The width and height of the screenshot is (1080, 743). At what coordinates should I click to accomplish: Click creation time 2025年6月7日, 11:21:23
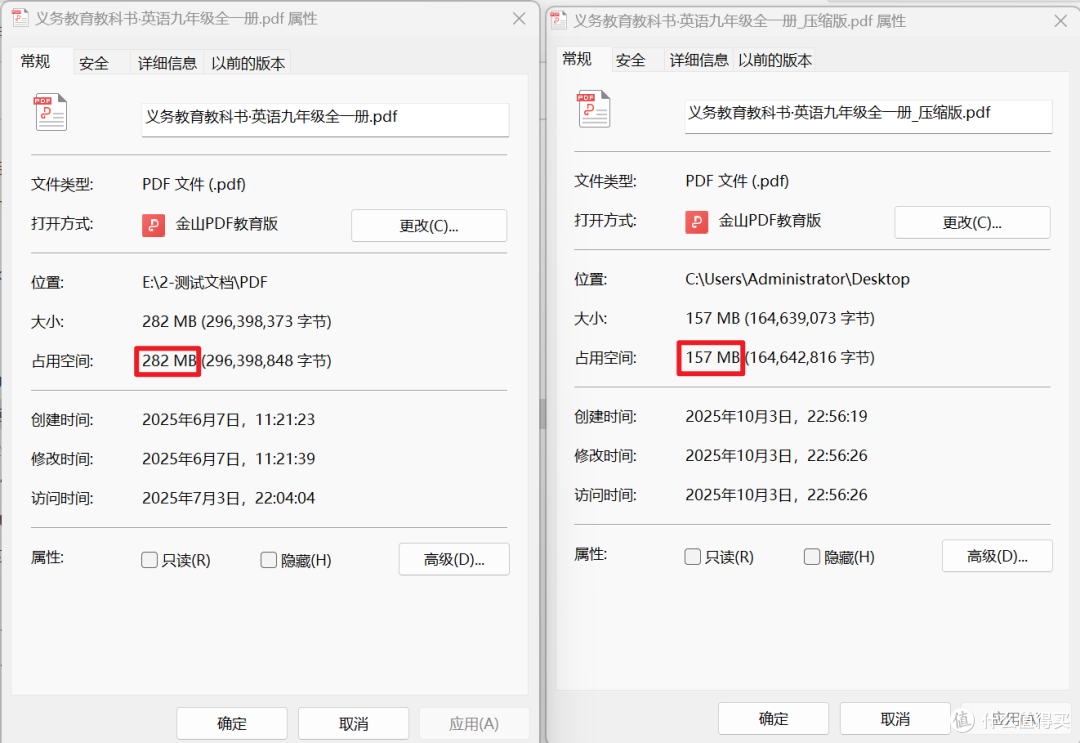pyautogui.click(x=229, y=419)
